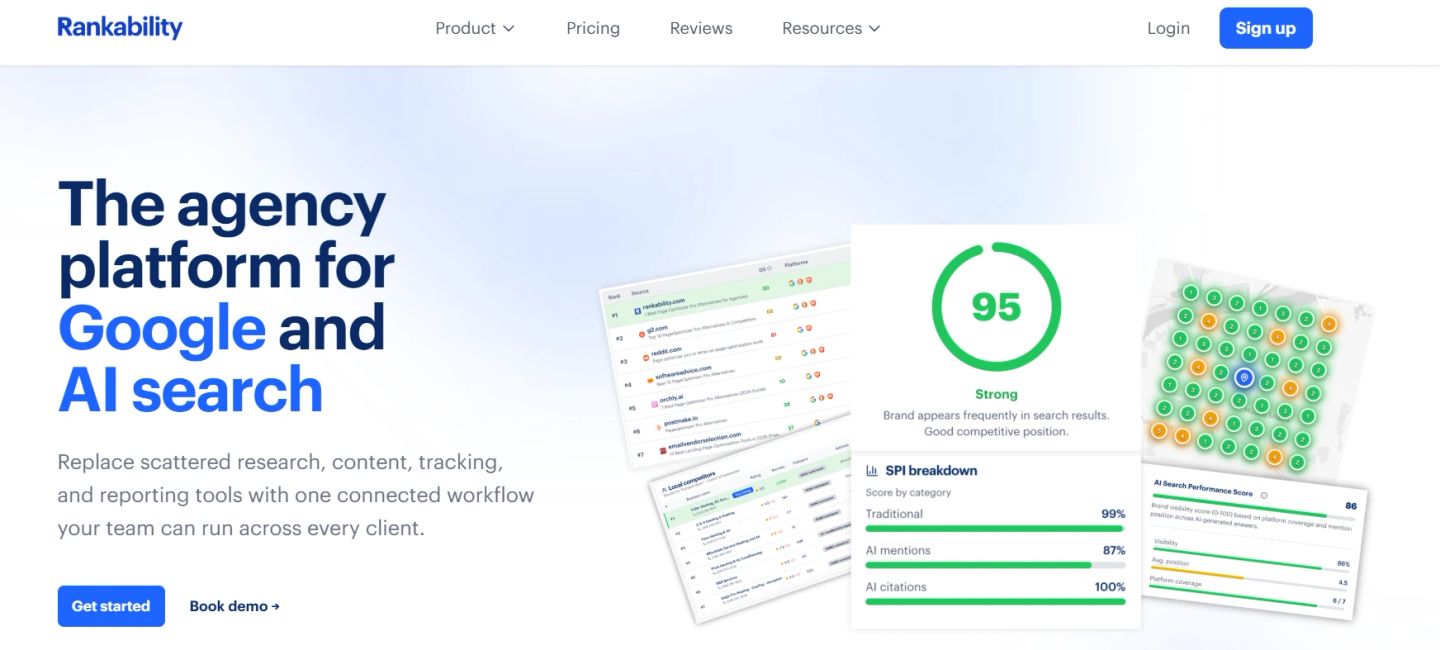The height and width of the screenshot is (650, 1440).
Task: Click the "100%" value
Action: pos(1110,587)
